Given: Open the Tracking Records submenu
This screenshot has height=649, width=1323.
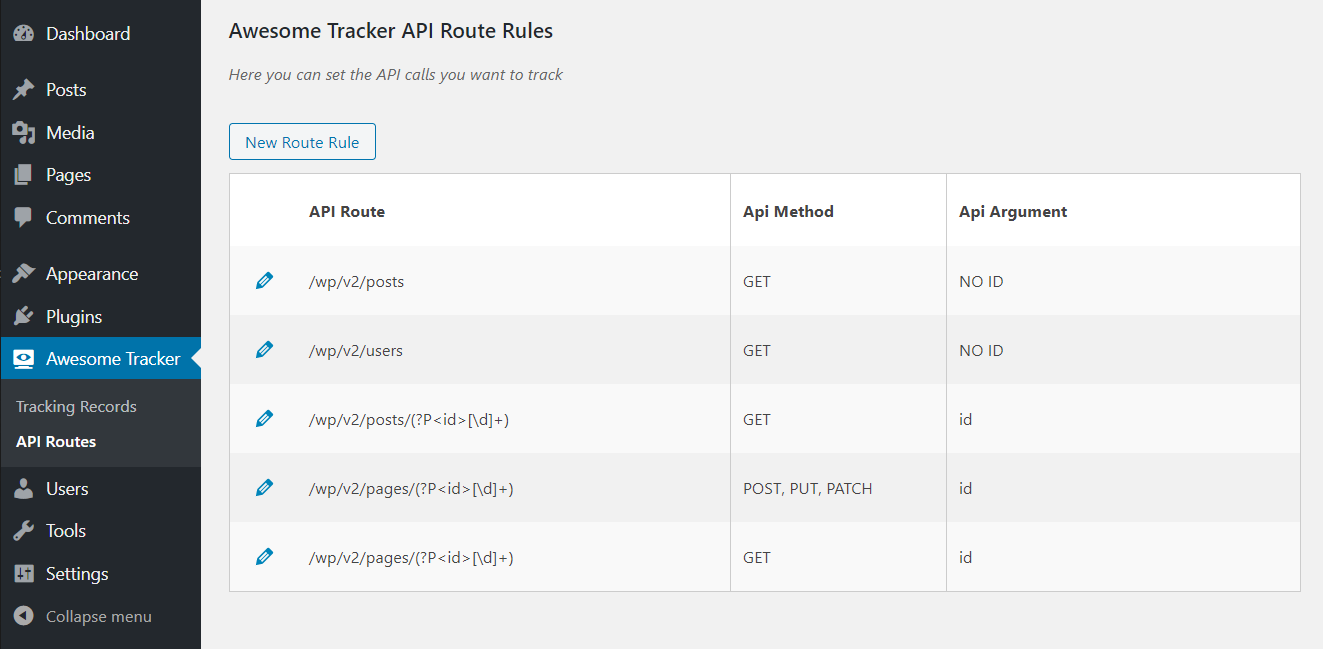Looking at the screenshot, I should pos(76,407).
